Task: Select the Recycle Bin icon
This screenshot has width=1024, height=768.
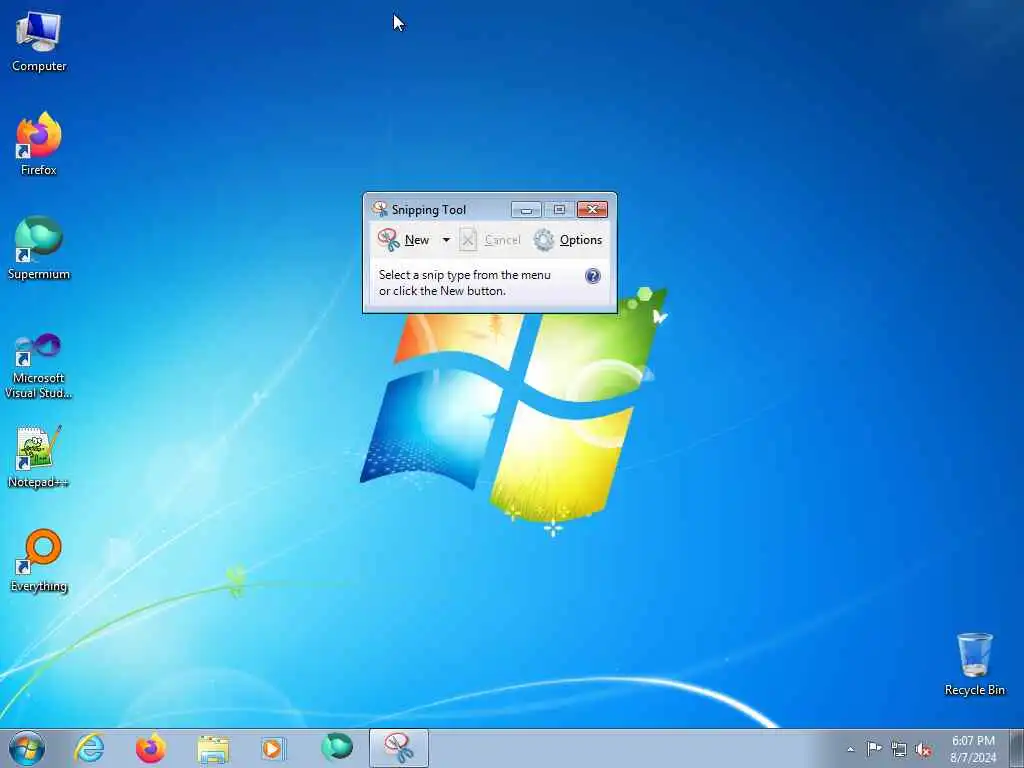Action: click(974, 664)
